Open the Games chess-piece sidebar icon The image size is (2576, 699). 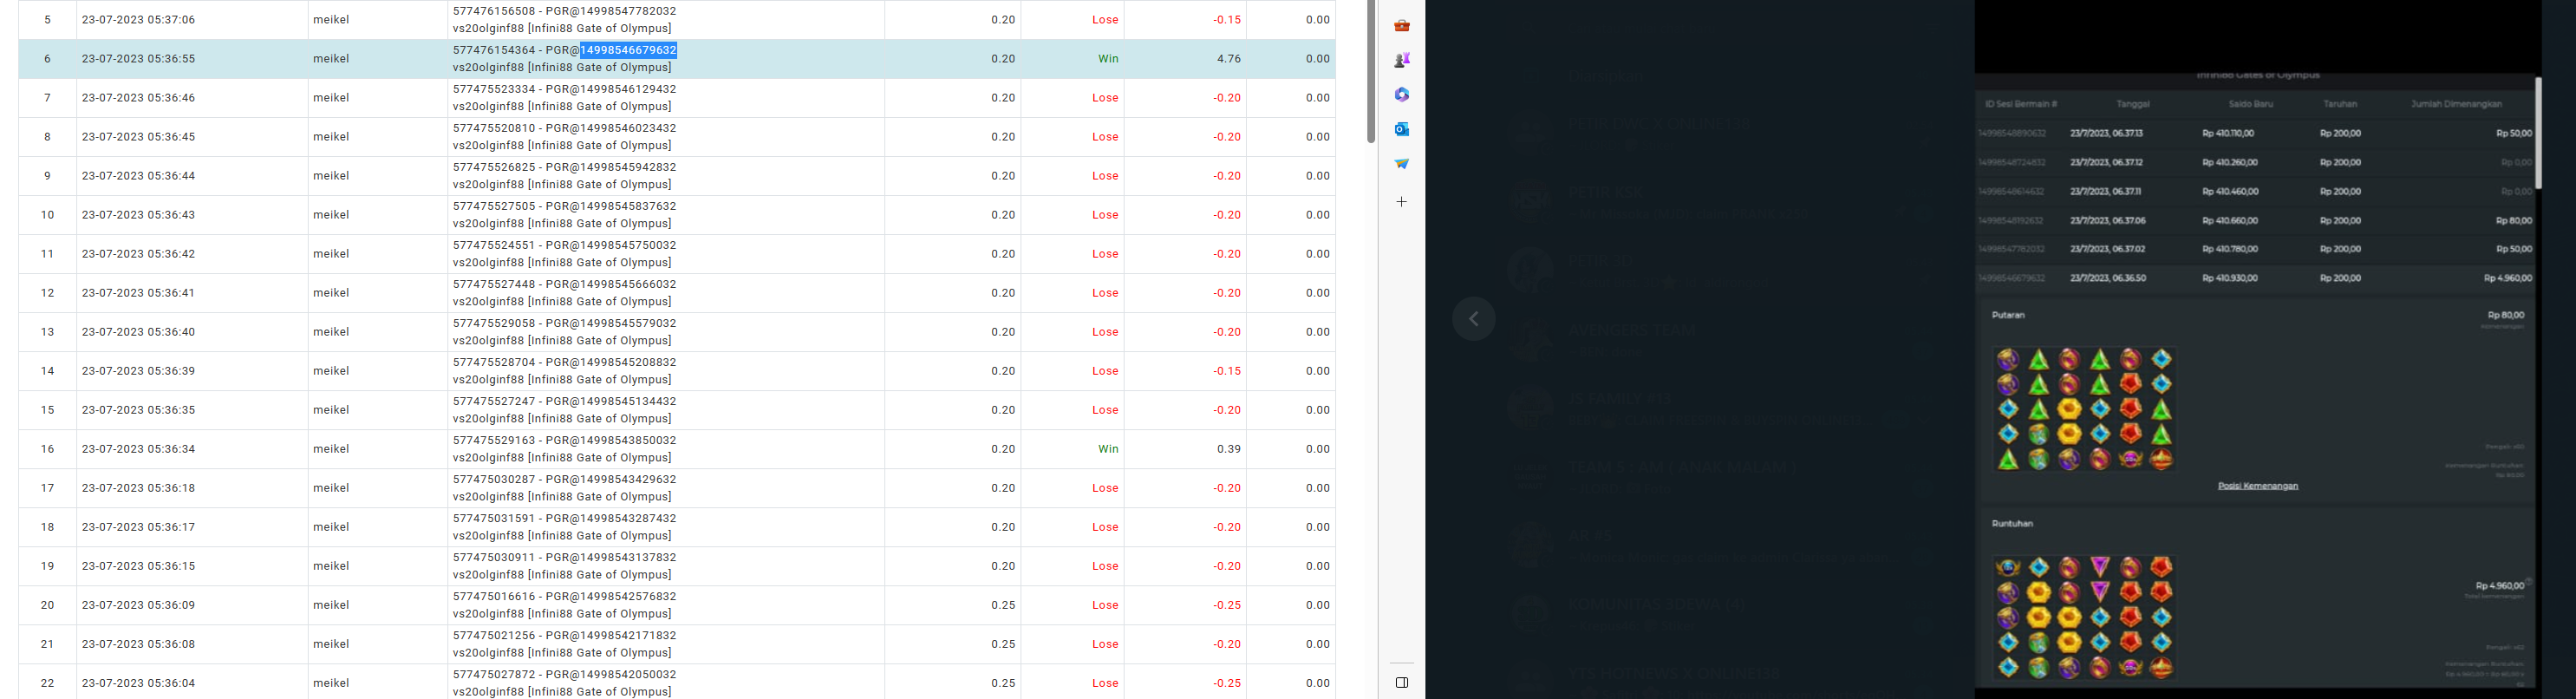pyautogui.click(x=1402, y=60)
